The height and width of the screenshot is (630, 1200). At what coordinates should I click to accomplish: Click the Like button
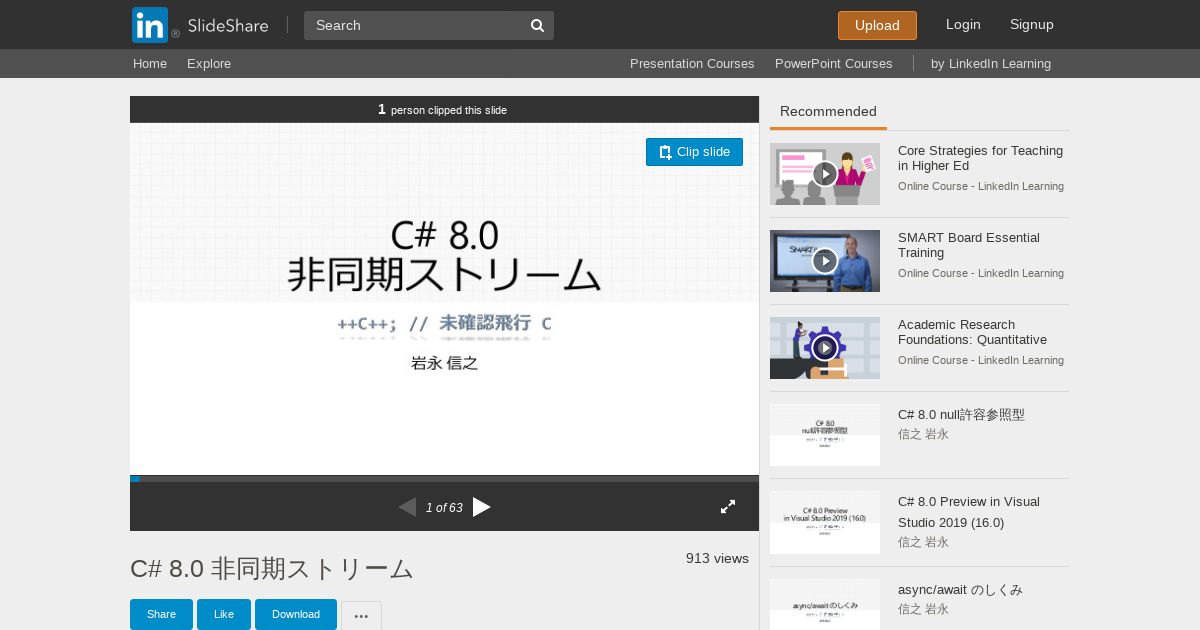224,614
